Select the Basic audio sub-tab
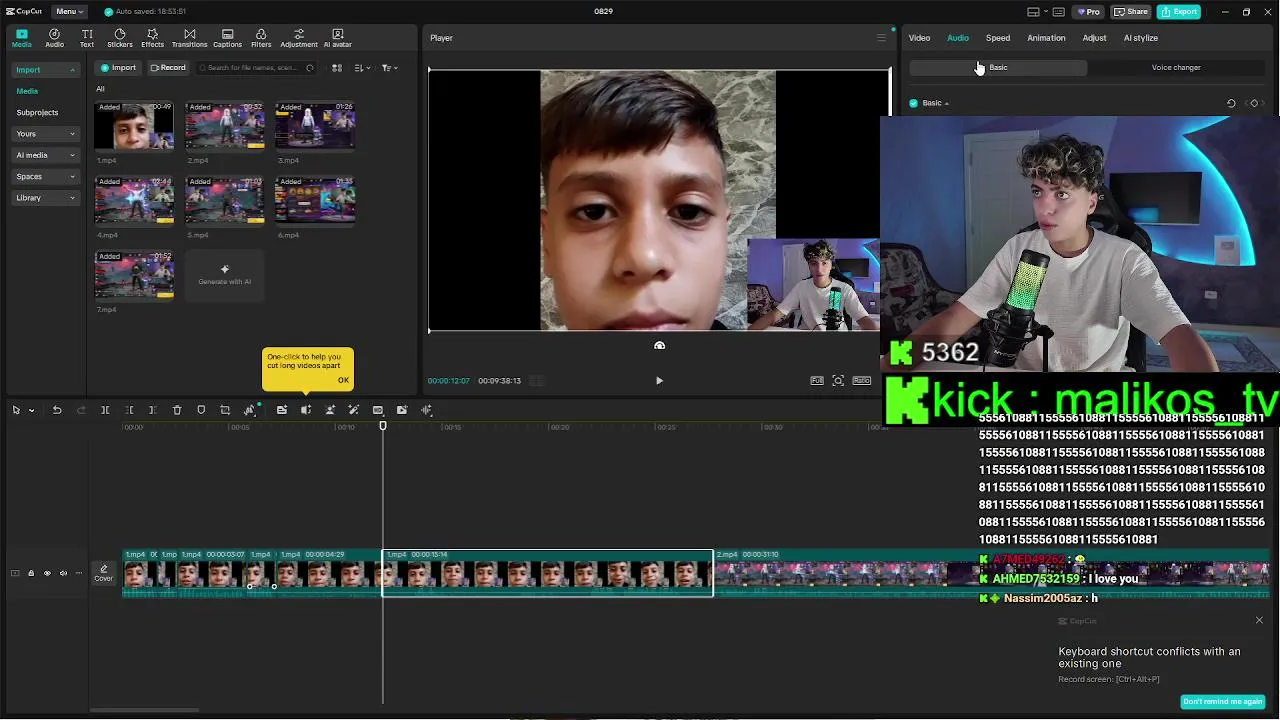 click(998, 68)
